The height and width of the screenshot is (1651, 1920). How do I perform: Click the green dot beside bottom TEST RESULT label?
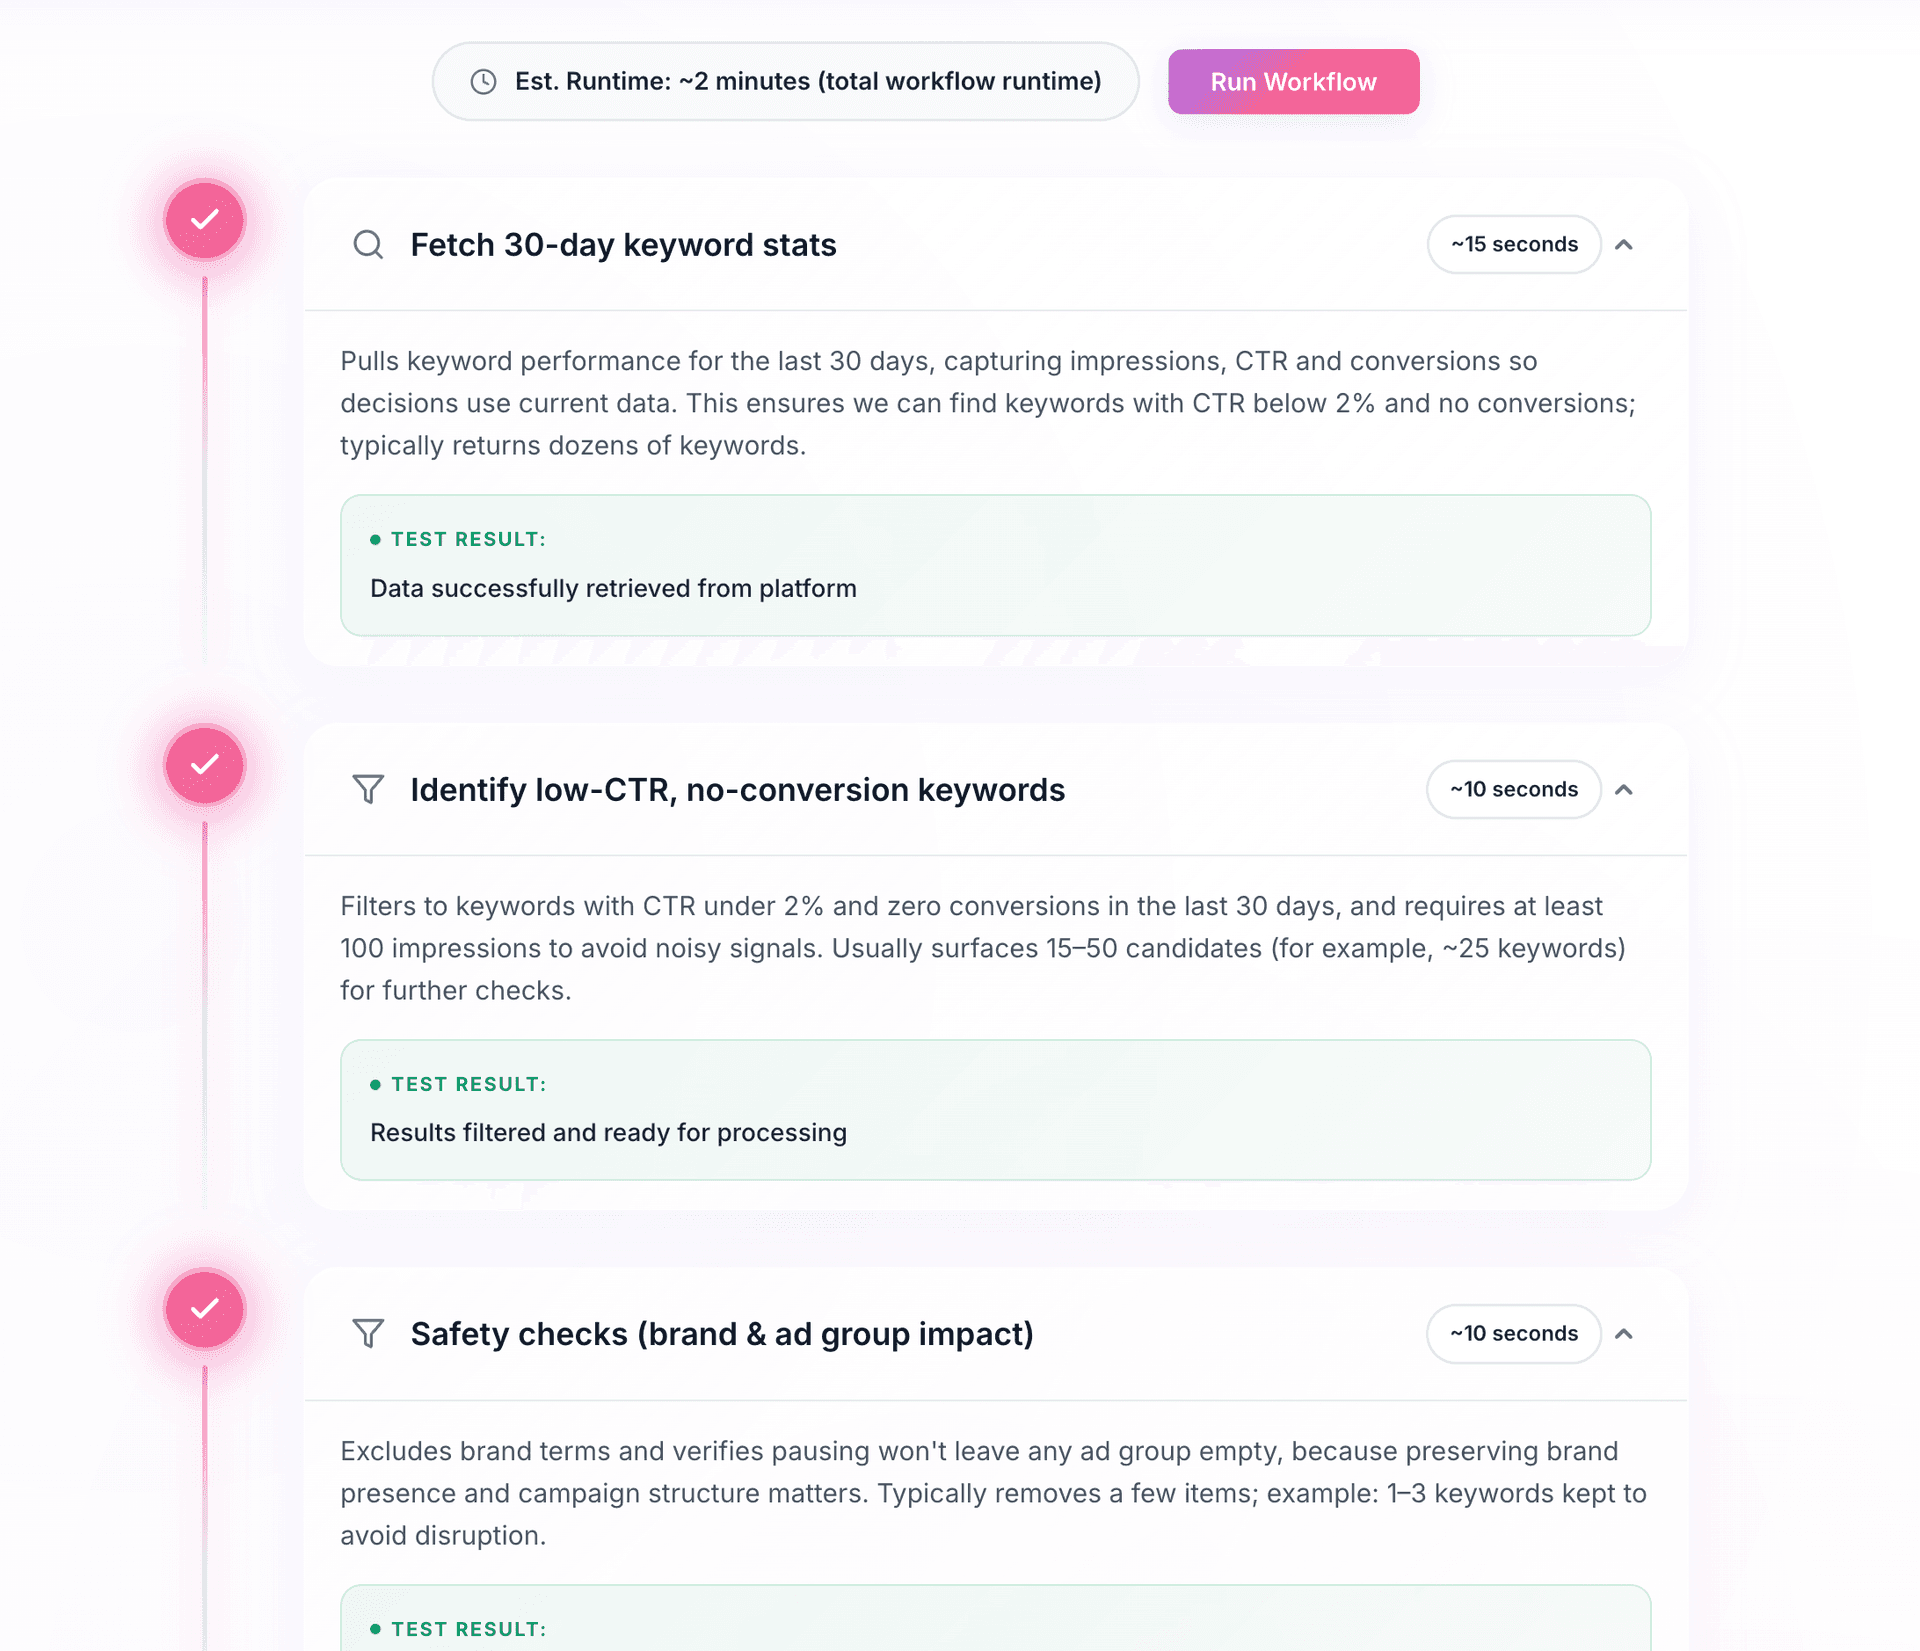[x=376, y=1628]
